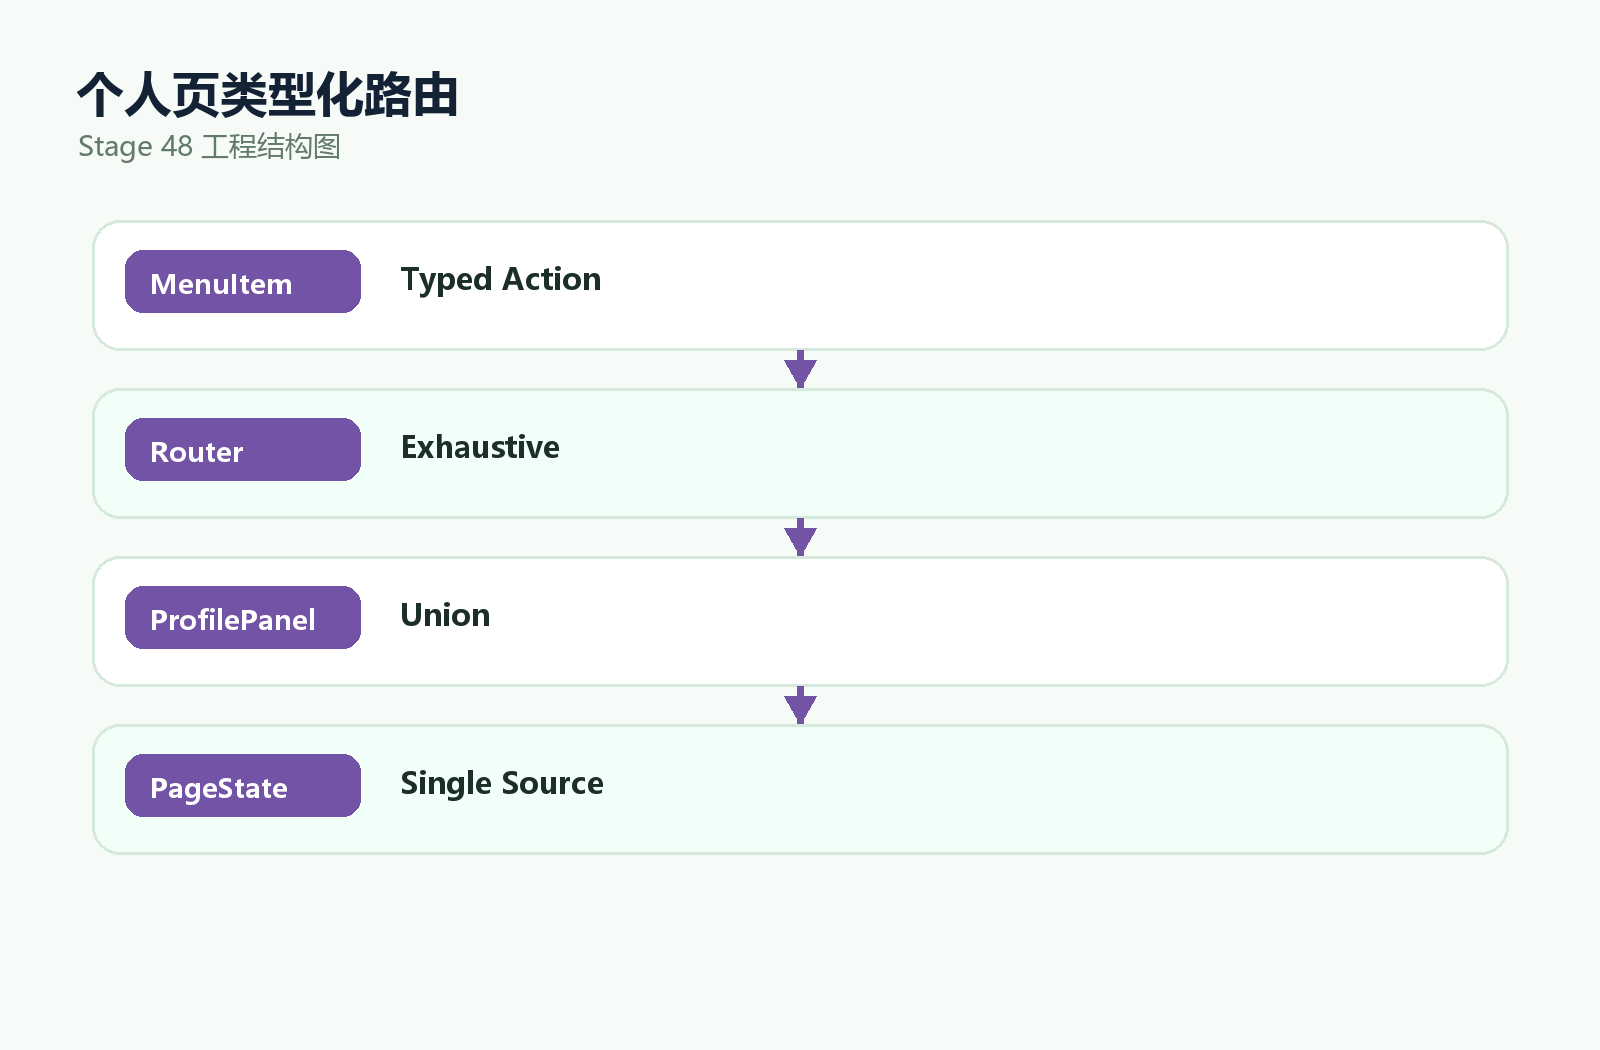
Task: Click empty area below PageState card
Action: point(800,950)
